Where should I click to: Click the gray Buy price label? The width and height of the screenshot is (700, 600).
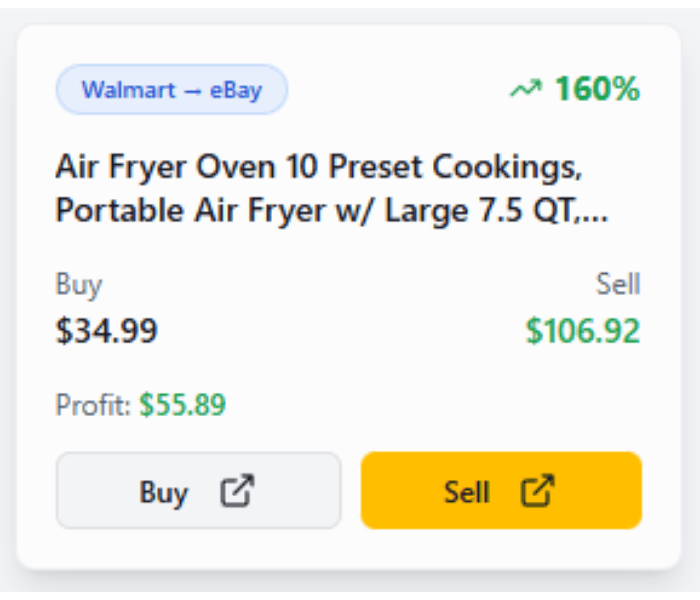[79, 284]
